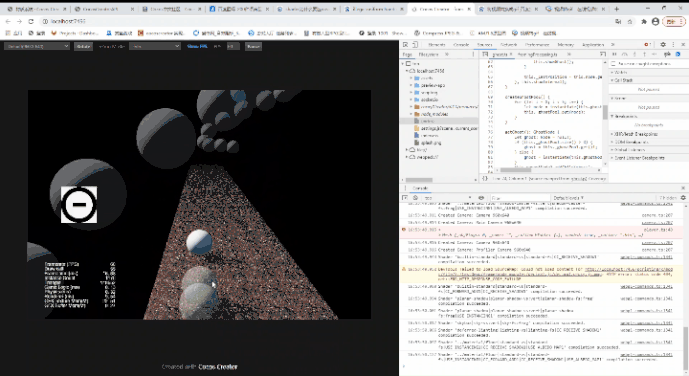Expand the node_modules folder

(x=411, y=114)
